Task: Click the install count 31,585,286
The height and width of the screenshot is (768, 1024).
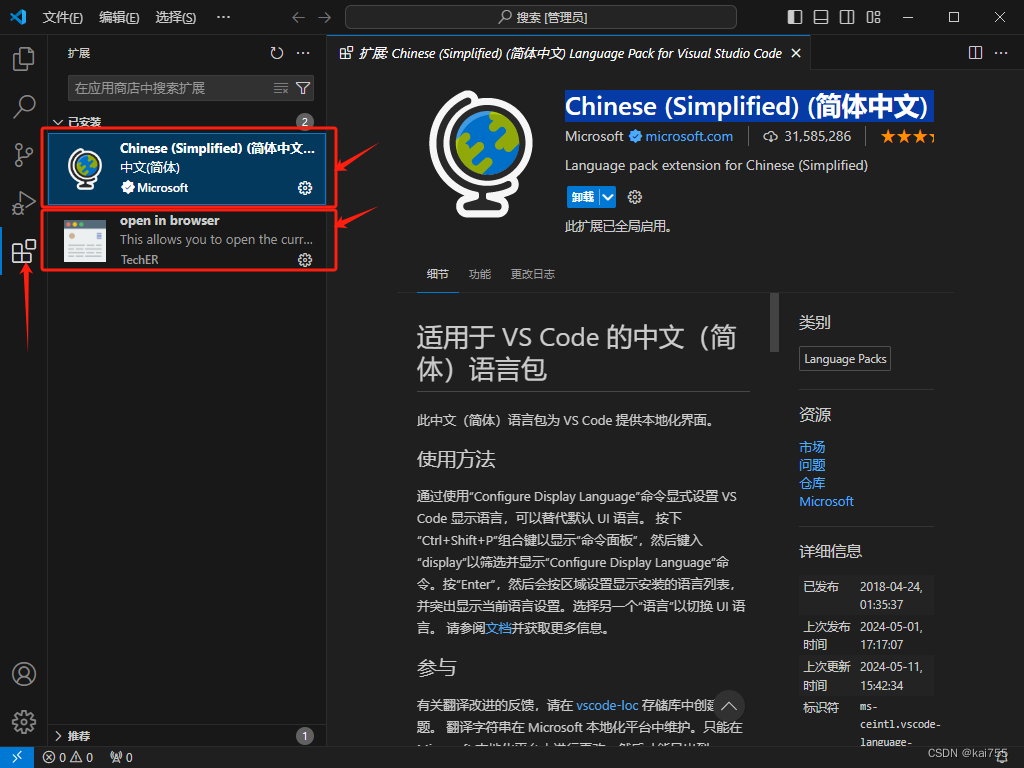Action: coord(807,136)
